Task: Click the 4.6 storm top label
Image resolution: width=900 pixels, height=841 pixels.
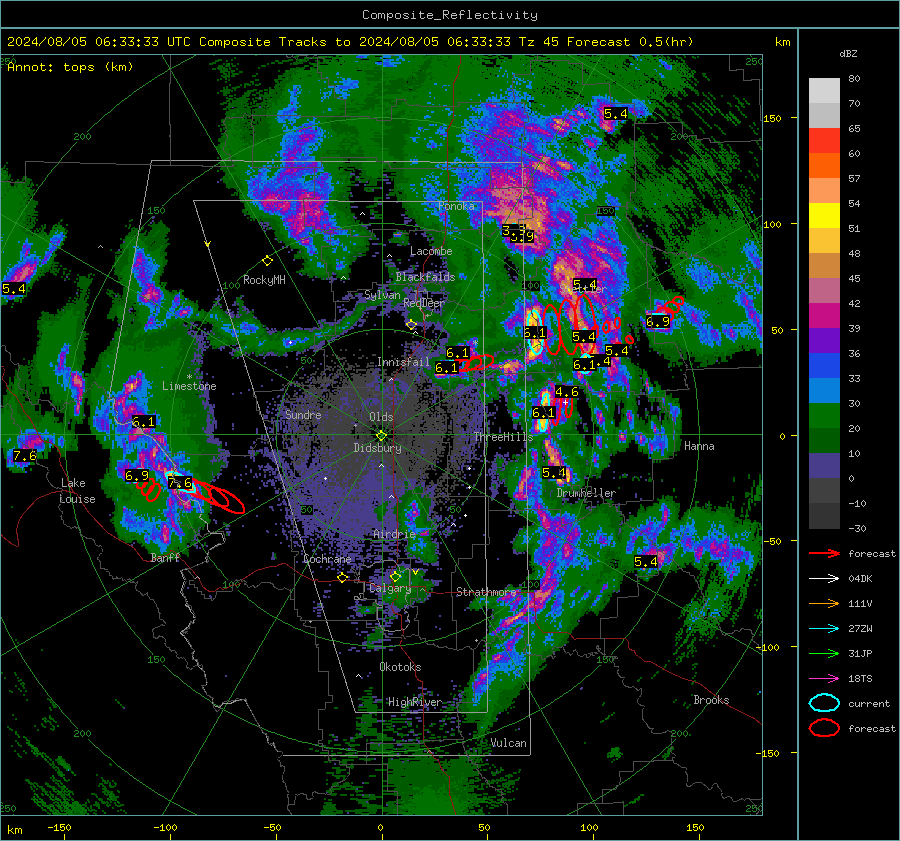Action: (567, 392)
